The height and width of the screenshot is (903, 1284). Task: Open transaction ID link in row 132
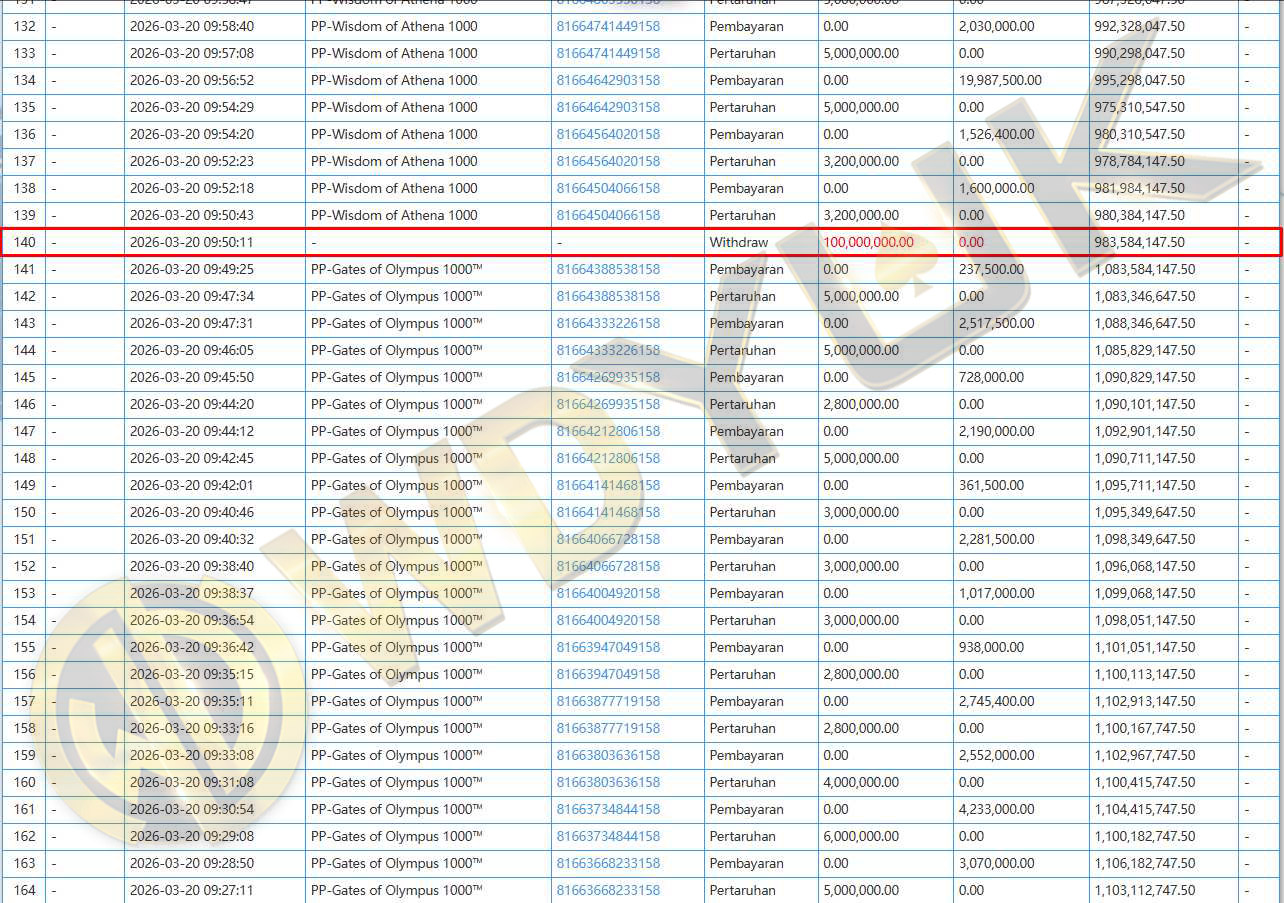click(x=608, y=26)
